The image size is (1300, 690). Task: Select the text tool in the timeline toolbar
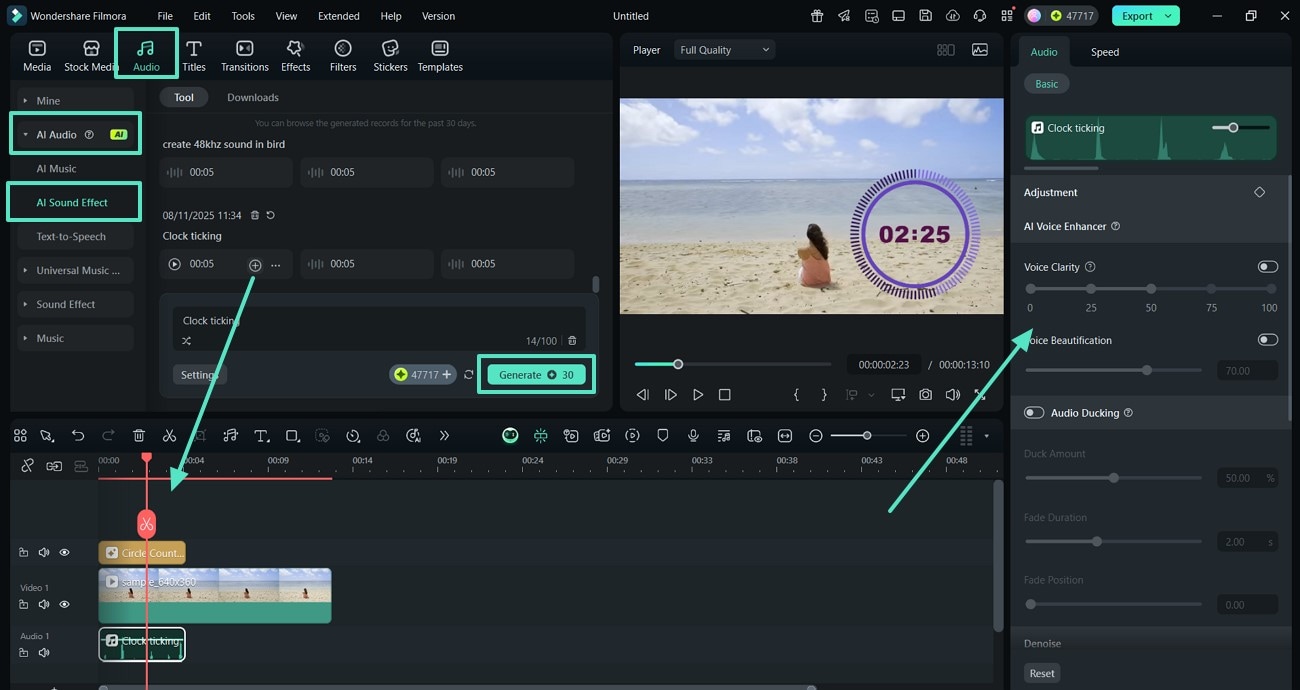(261, 436)
